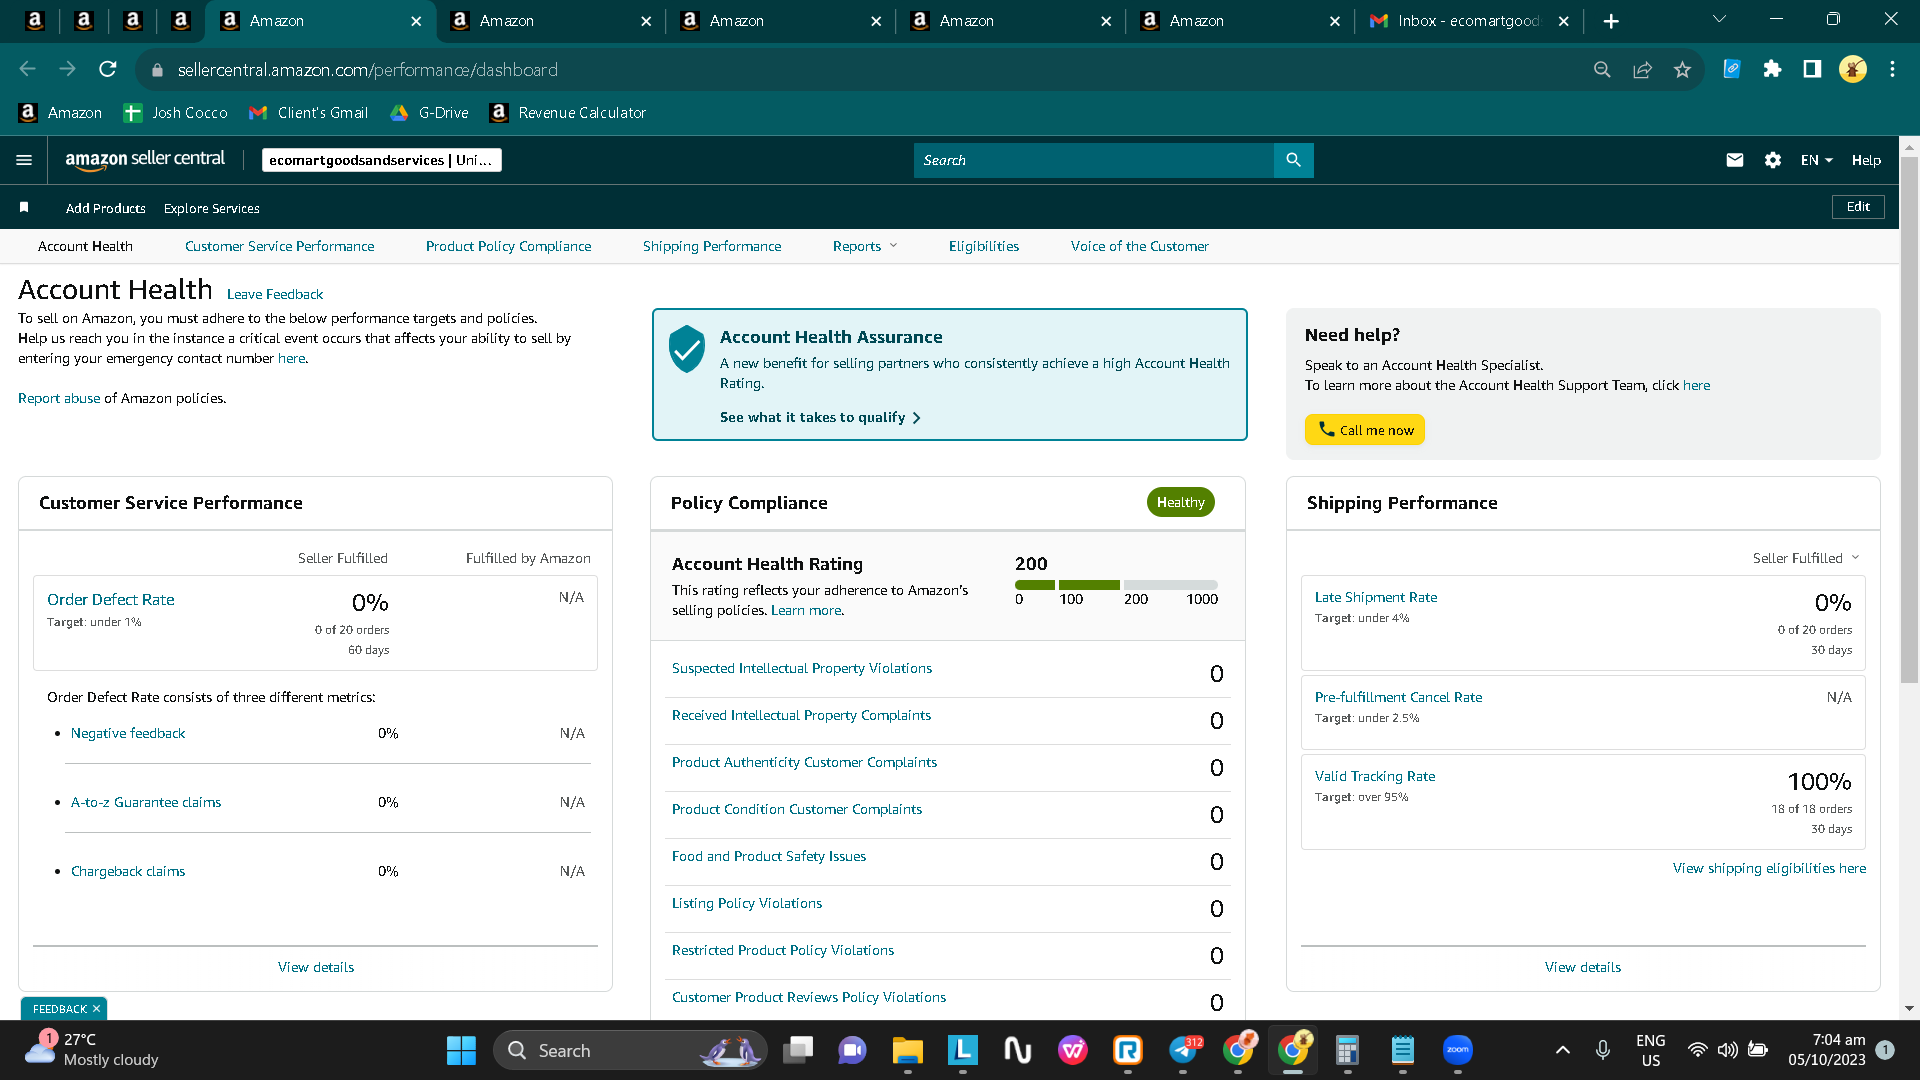
Task: Click the Revenue Calculator bookmark
Action: pos(568,113)
